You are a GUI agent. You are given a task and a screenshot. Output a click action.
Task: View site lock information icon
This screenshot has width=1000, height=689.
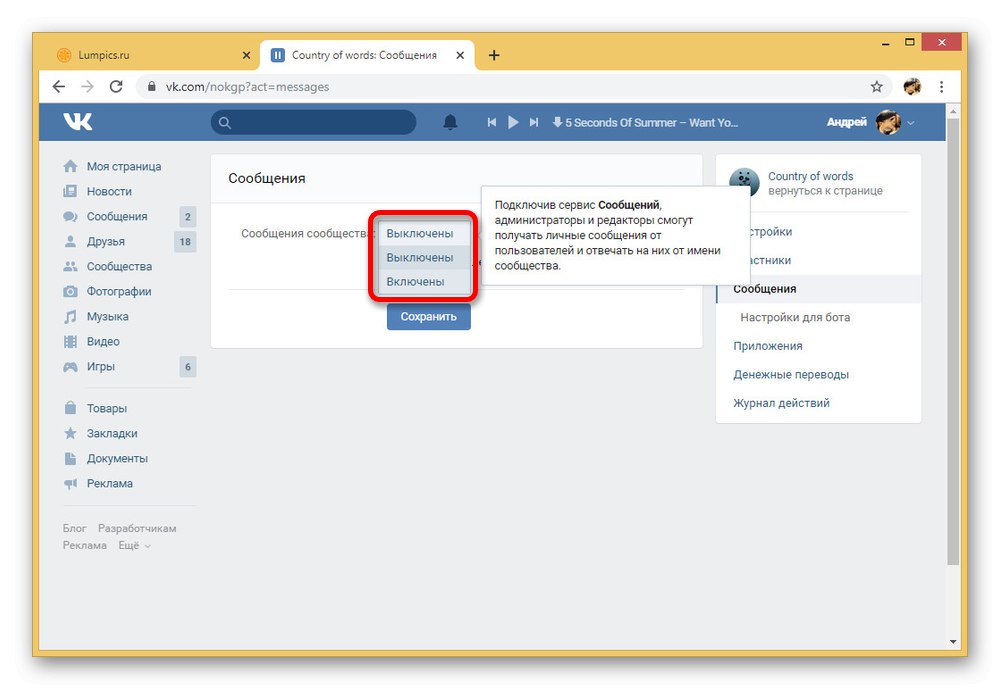click(152, 86)
